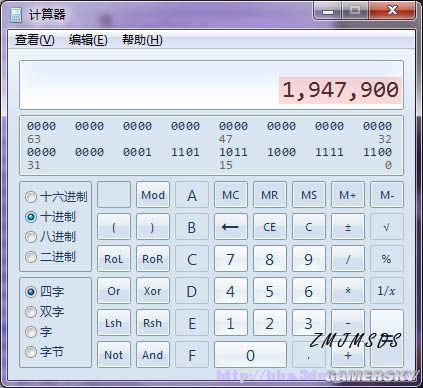Open the 查看(V) View menu
423x388 pixels.
click(x=35, y=40)
